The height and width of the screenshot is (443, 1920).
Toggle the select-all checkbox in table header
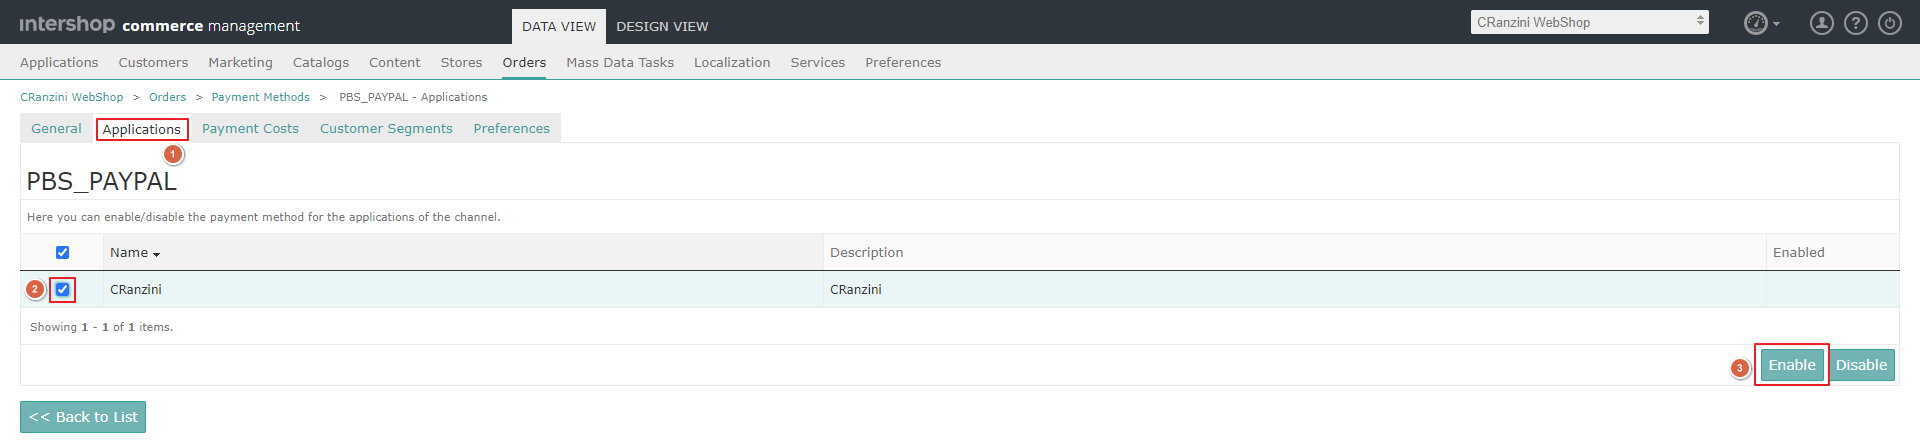62,253
